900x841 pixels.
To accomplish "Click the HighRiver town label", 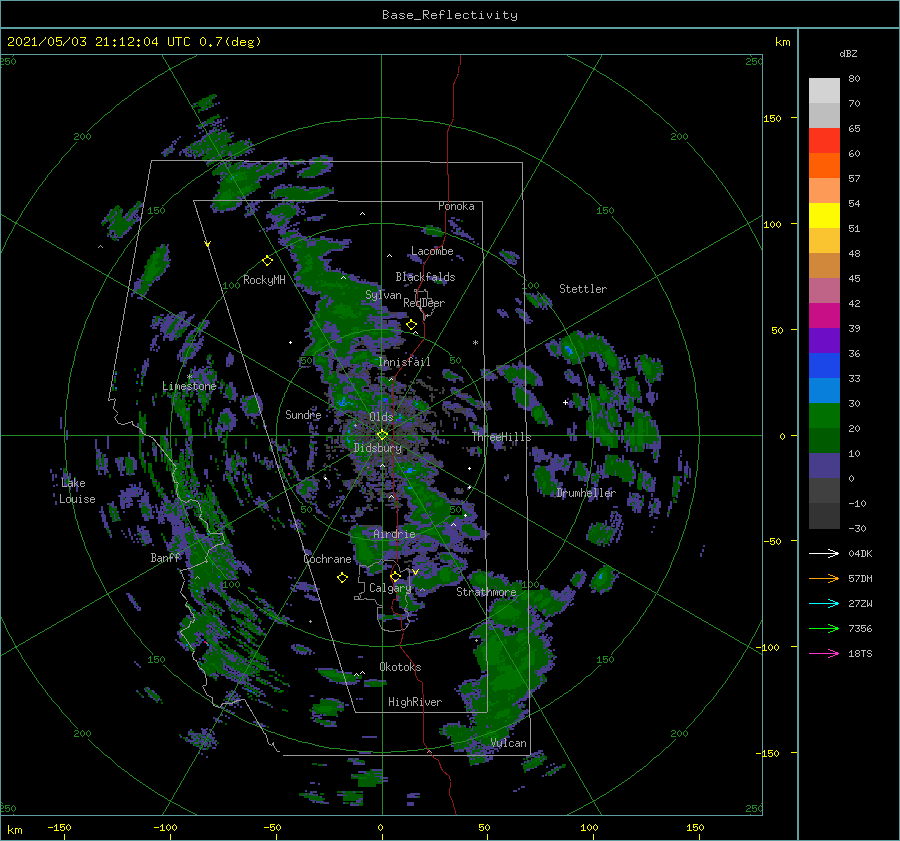I will [415, 702].
